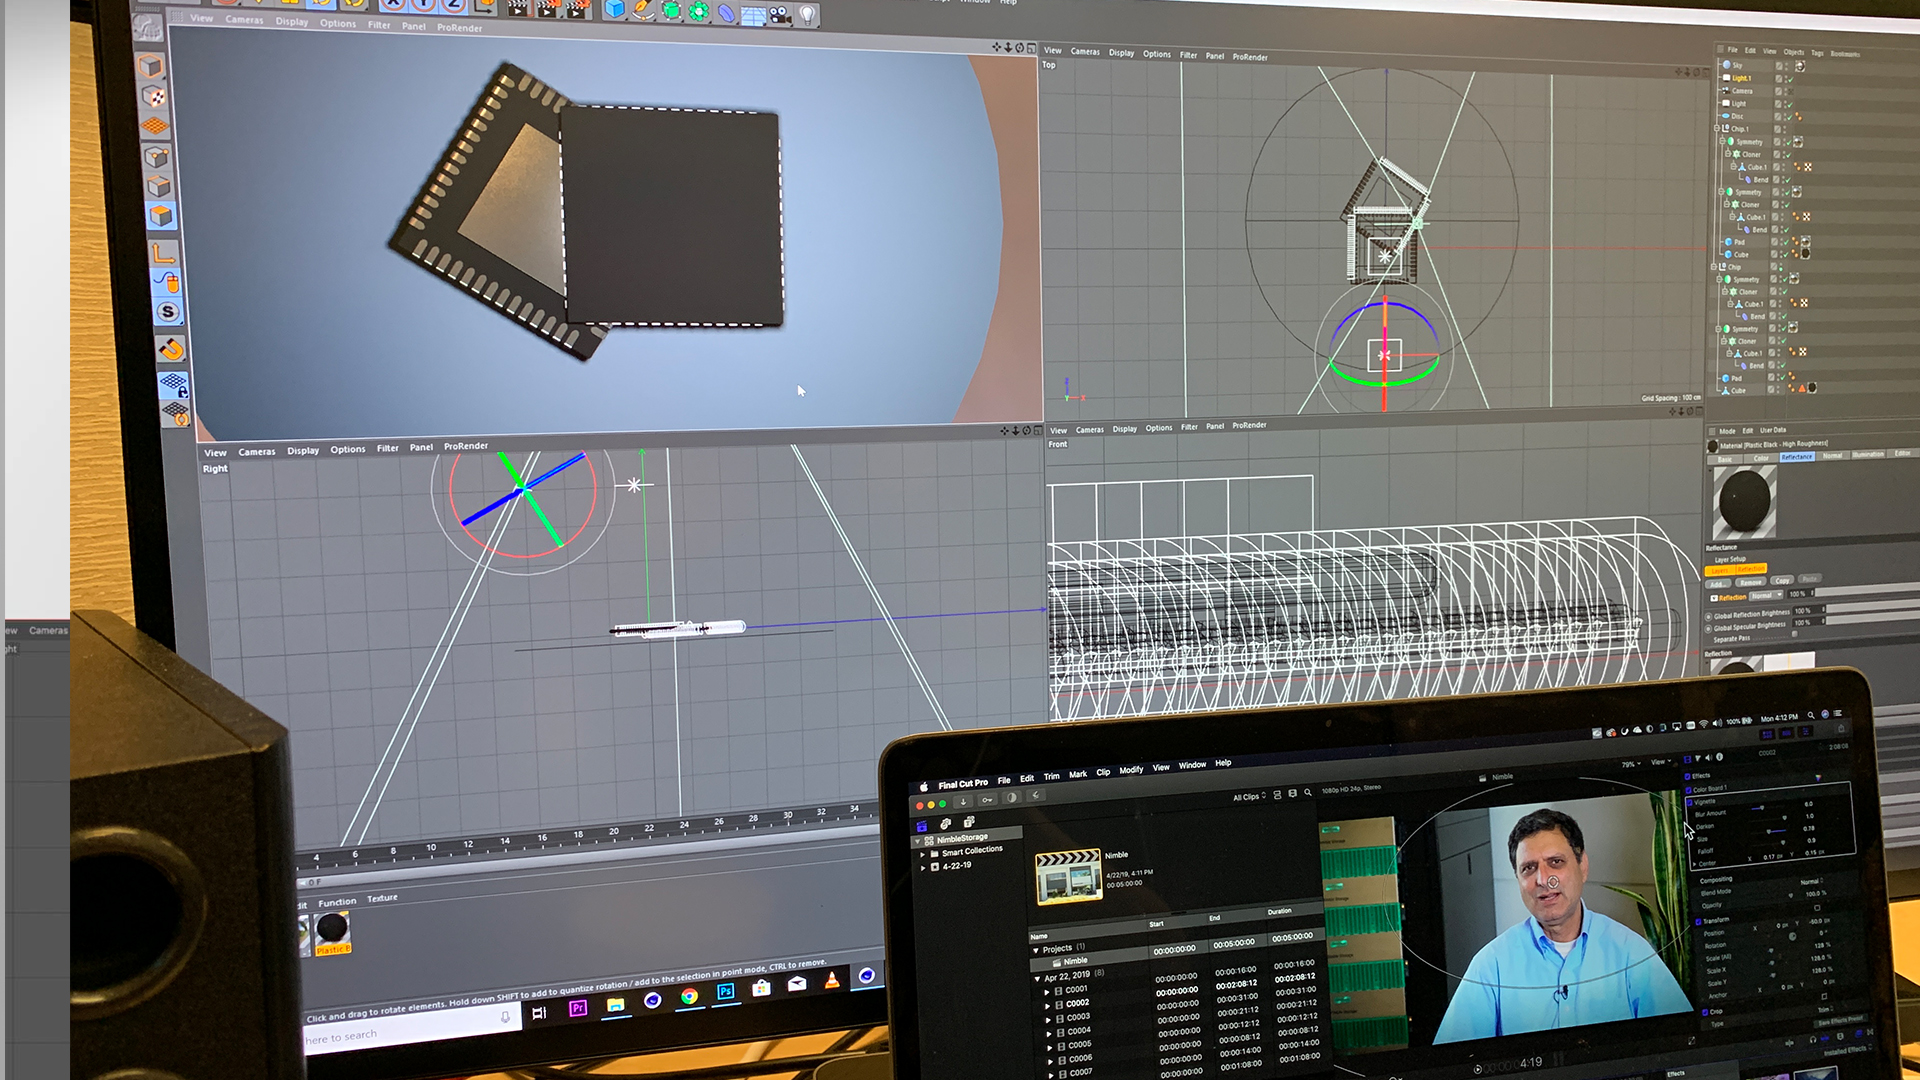Expand the Smart Collections folder
This screenshot has height=1080, width=1920.
922,854
